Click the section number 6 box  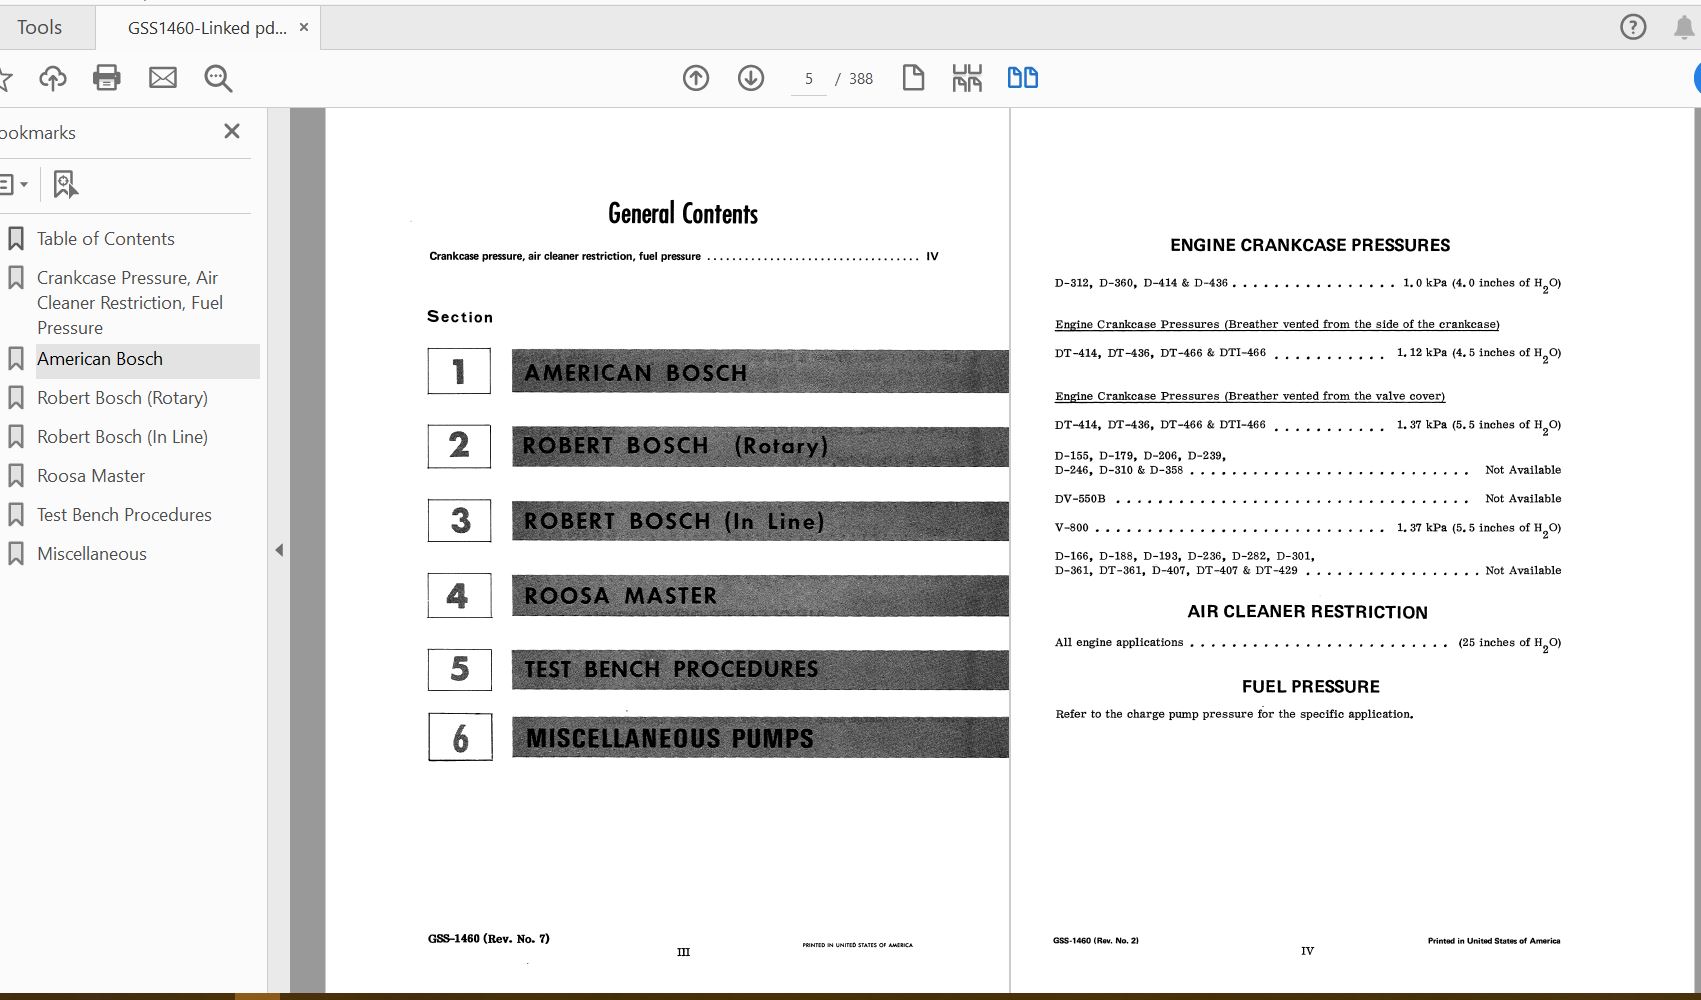pos(460,737)
